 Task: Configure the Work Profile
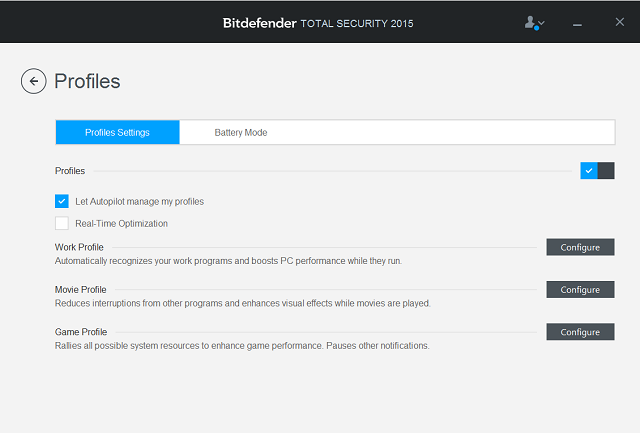pos(580,247)
